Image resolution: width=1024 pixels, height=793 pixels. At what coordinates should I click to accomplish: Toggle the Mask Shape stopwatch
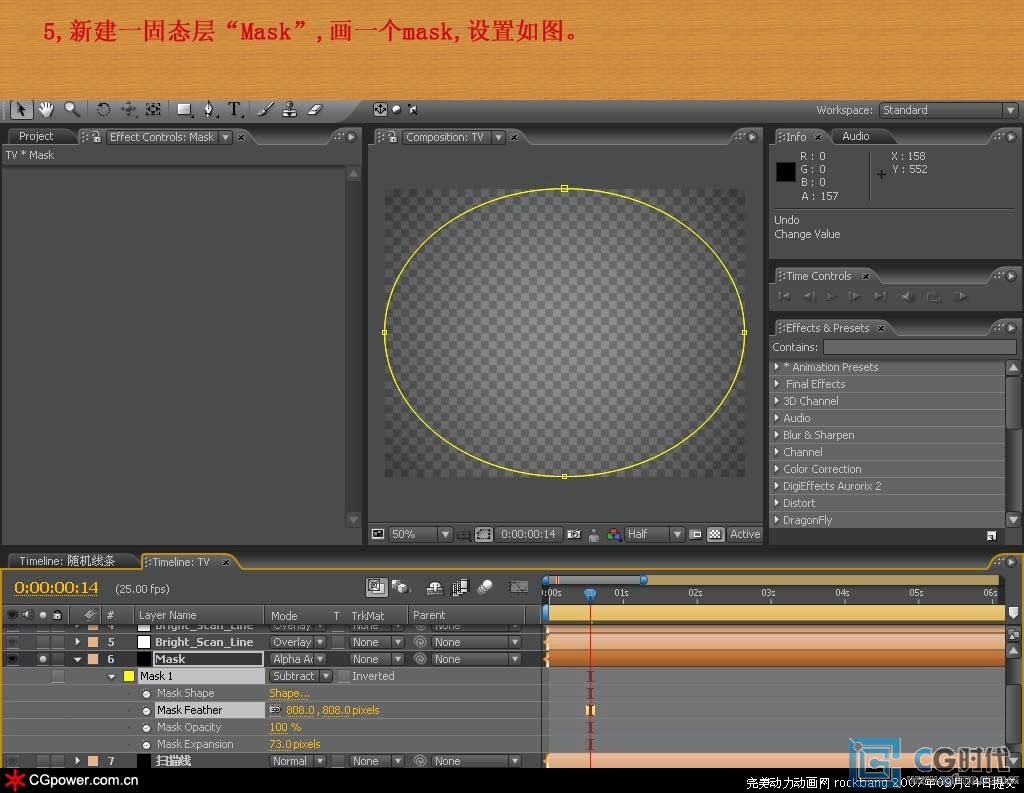coord(146,694)
